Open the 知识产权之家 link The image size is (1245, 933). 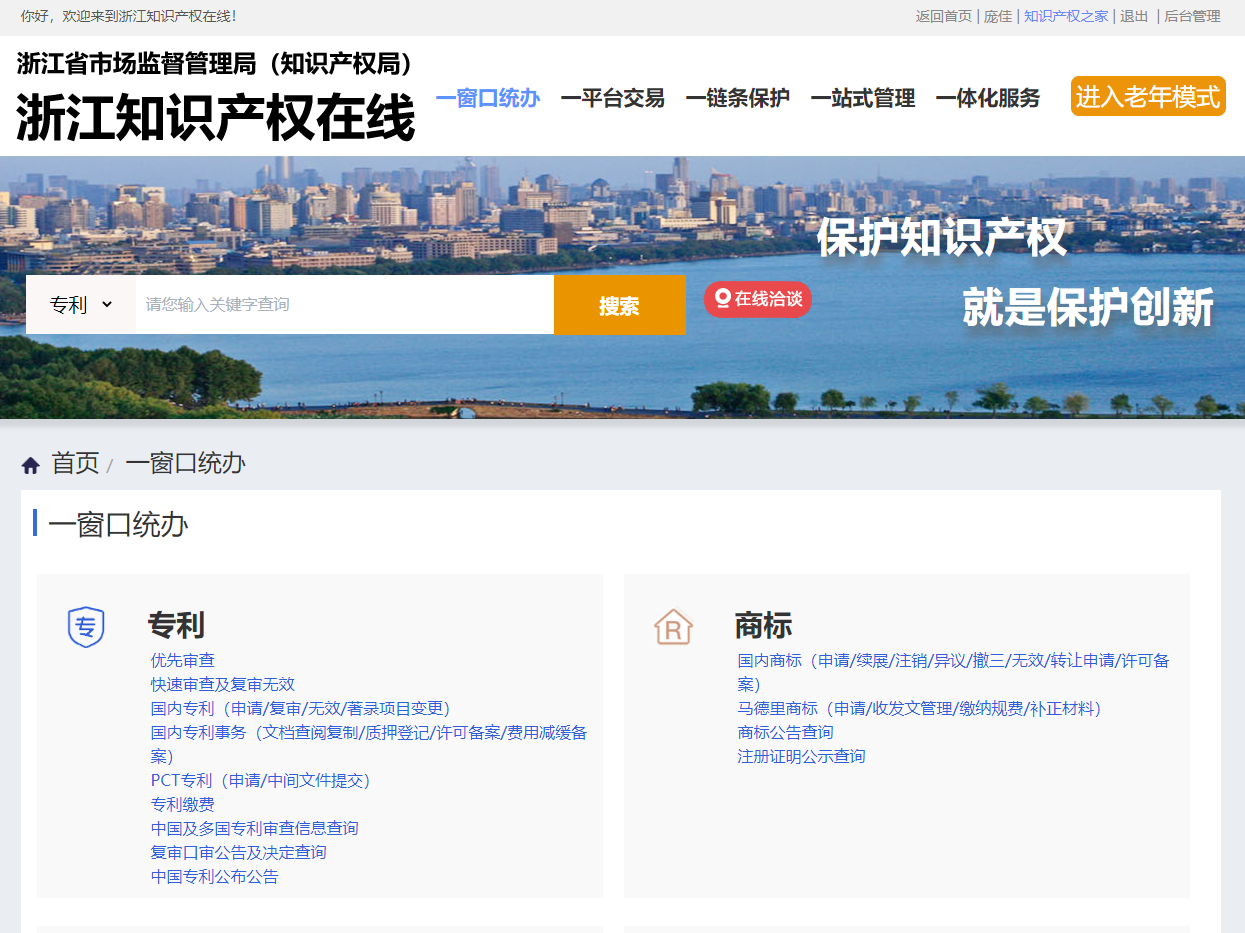tap(1065, 16)
